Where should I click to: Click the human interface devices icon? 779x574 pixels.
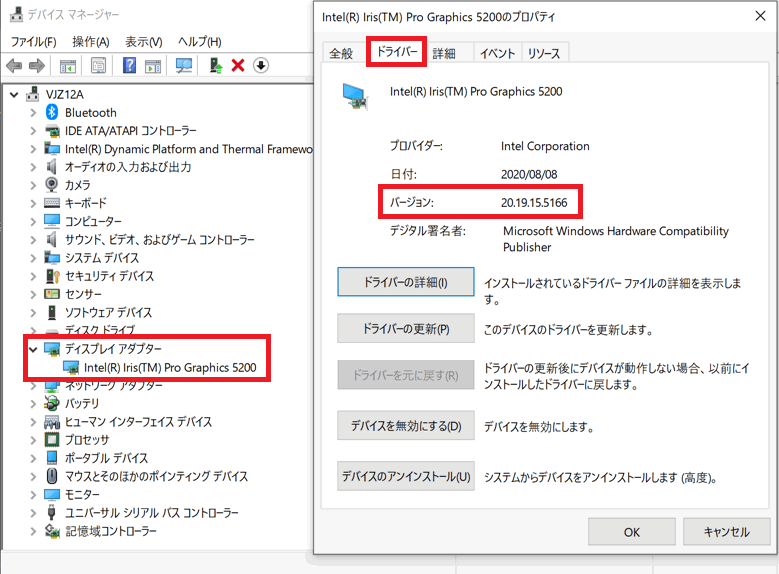pos(52,422)
